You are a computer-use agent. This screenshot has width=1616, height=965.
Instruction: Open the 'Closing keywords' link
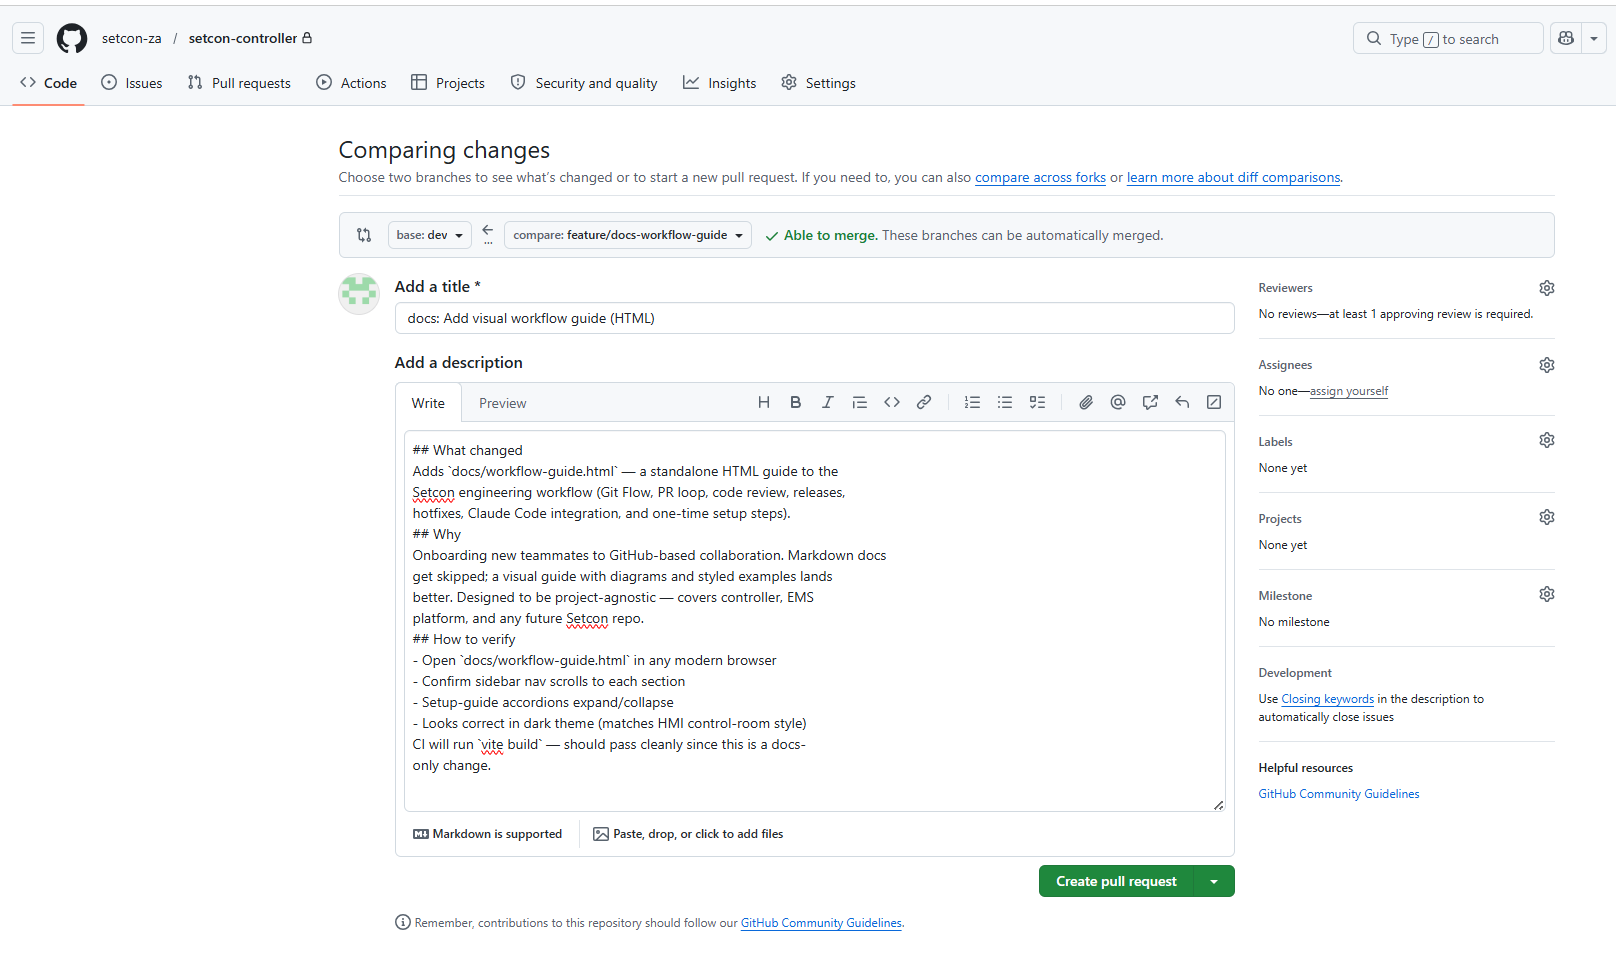coord(1327,699)
